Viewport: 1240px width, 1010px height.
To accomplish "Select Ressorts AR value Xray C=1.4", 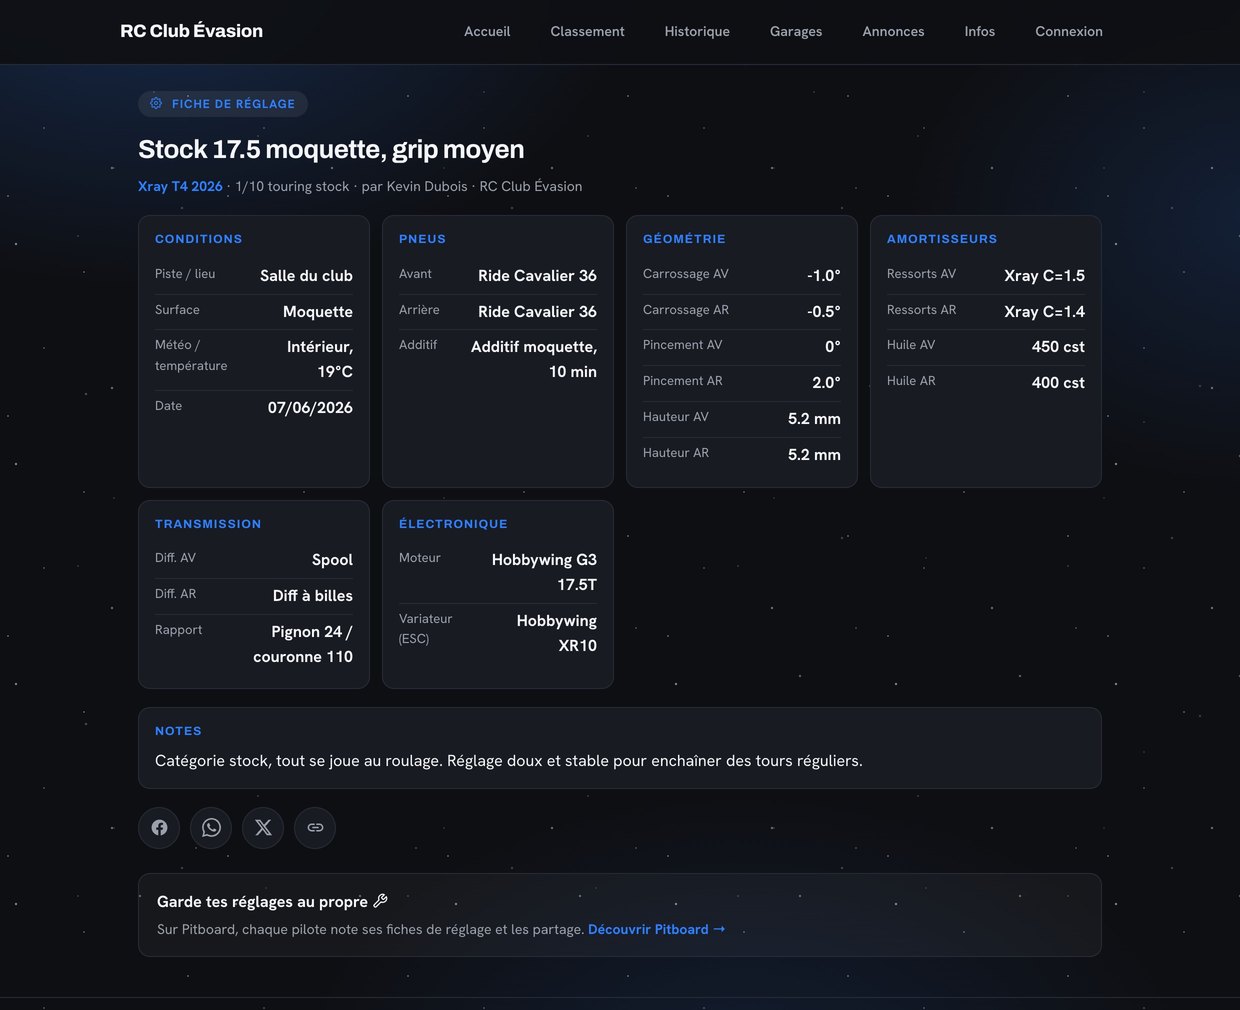I will pos(1044,312).
